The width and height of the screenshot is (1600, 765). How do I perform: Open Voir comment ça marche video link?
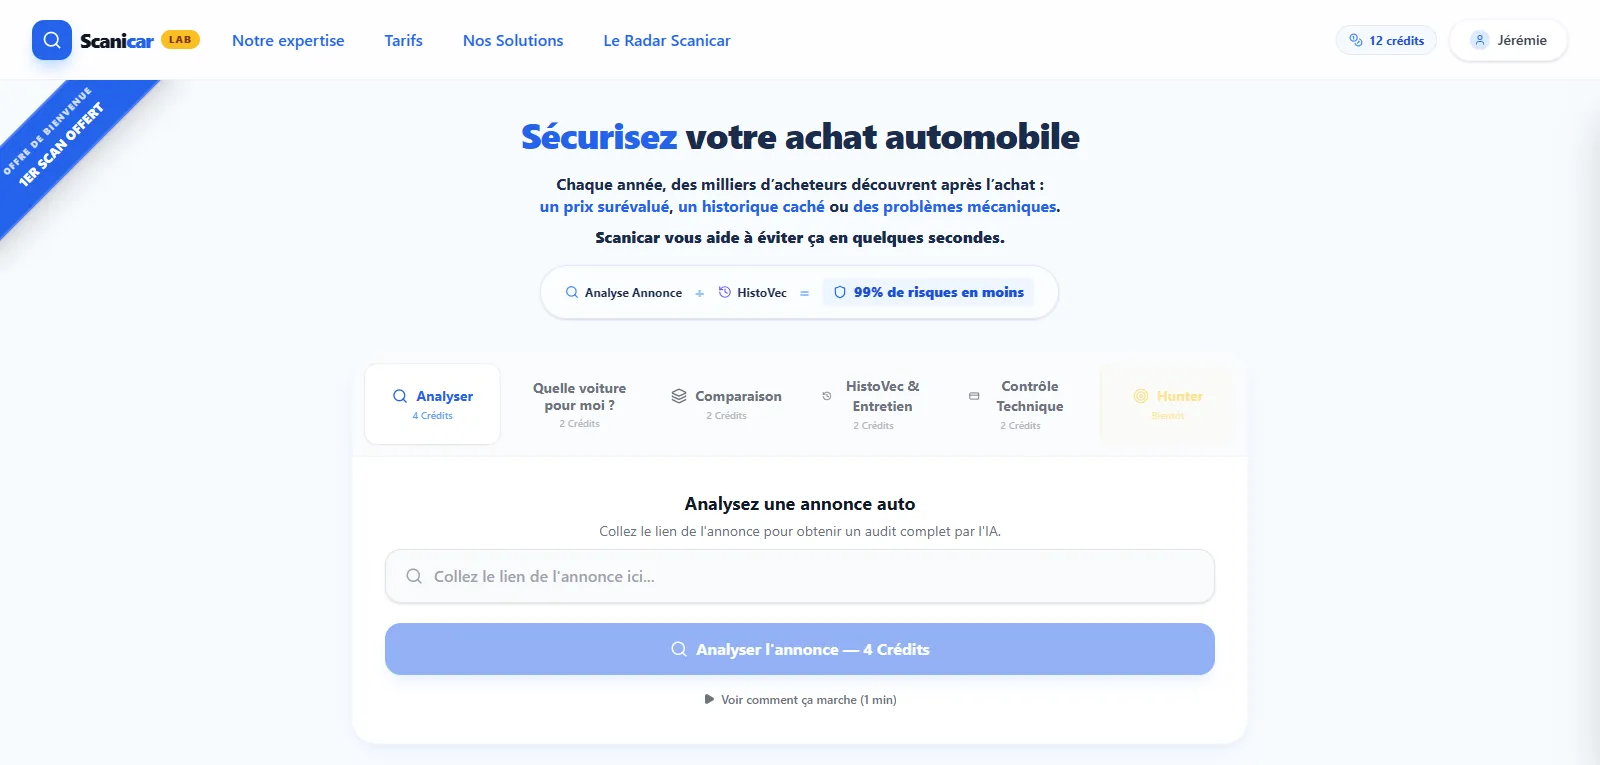click(x=806, y=699)
